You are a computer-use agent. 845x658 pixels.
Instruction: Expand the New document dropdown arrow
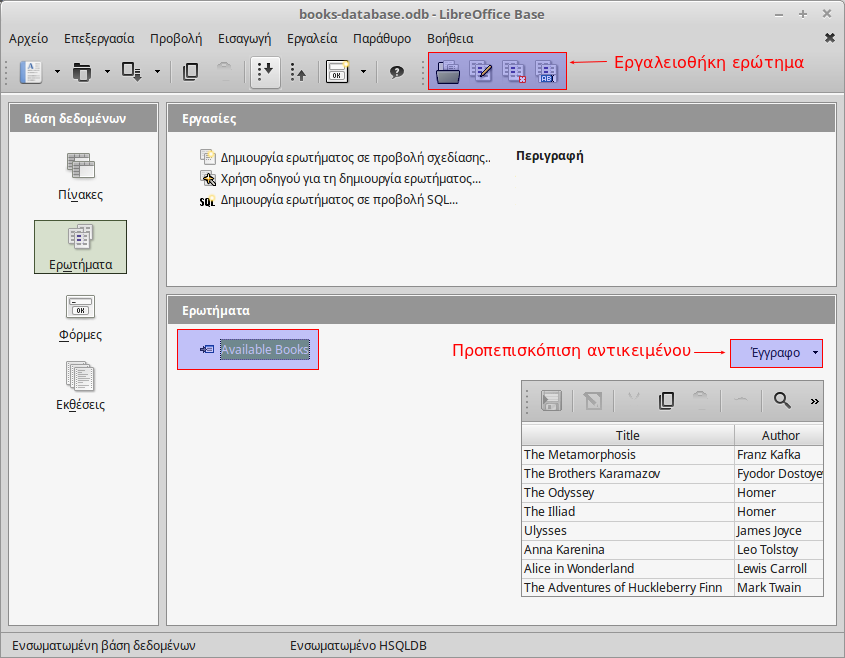coord(57,71)
